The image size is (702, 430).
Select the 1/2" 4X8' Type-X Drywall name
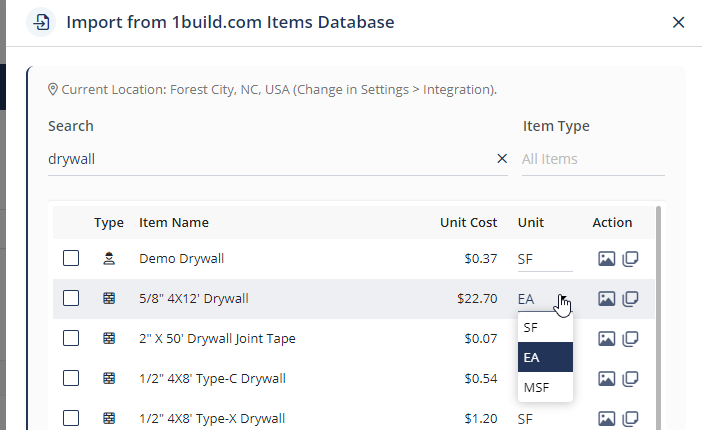tap(212, 418)
